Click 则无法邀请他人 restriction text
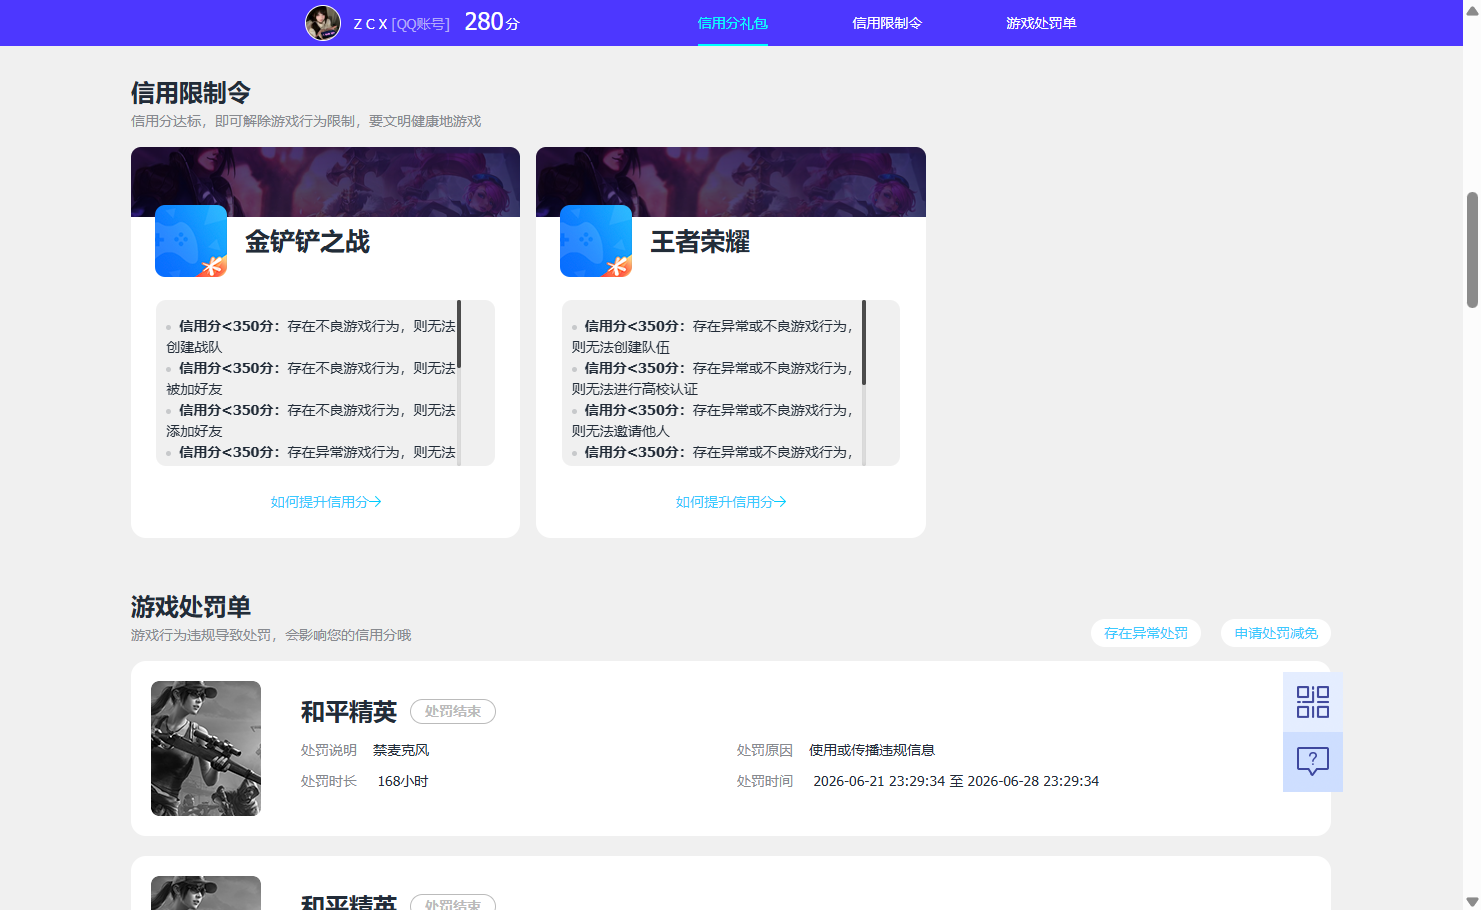 tap(621, 431)
